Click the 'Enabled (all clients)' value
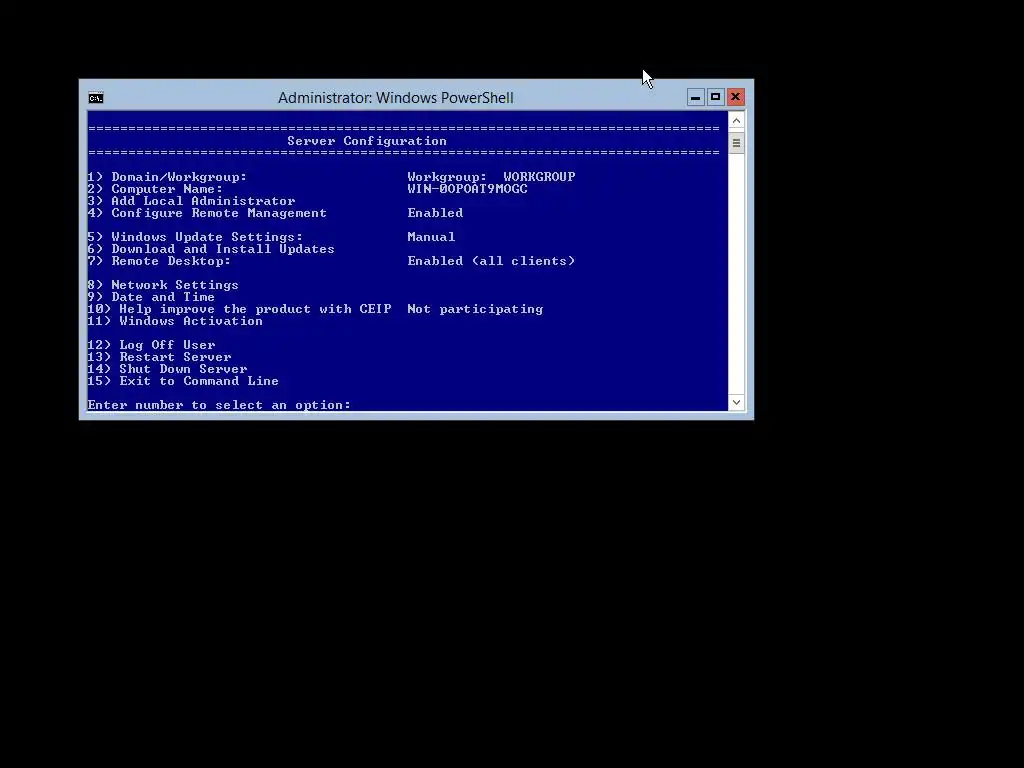This screenshot has width=1024, height=768. [491, 261]
